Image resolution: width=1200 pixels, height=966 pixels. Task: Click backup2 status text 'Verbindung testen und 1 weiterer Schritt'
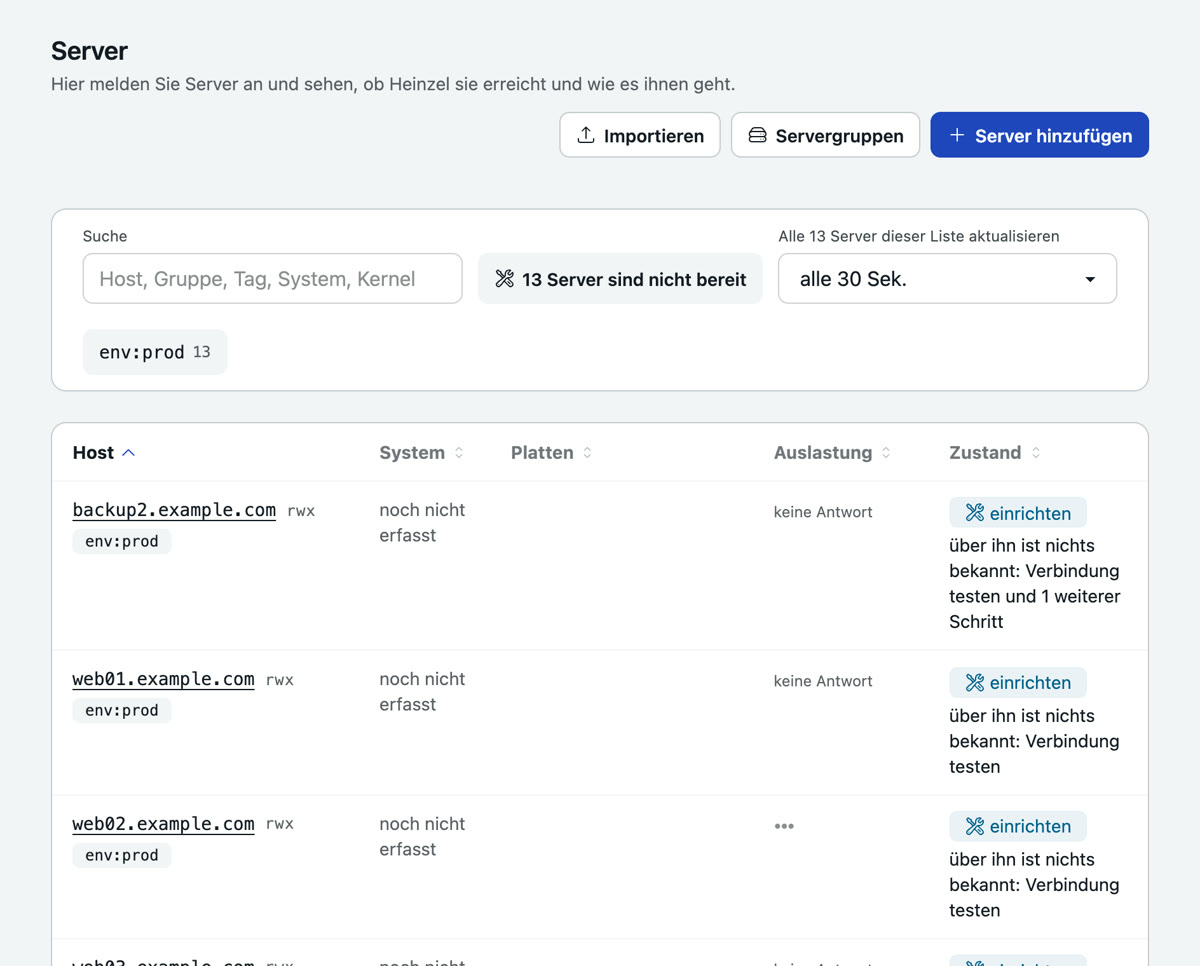[1036, 596]
